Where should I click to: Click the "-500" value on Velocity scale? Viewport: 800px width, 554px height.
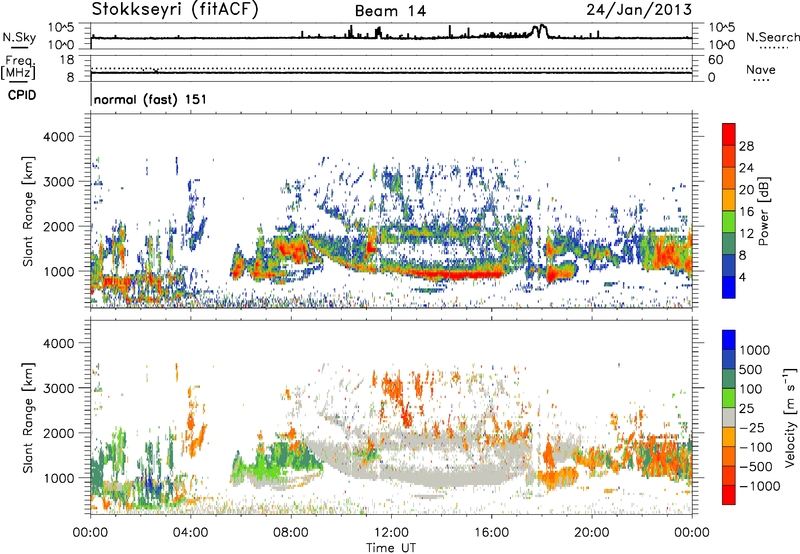[755, 467]
